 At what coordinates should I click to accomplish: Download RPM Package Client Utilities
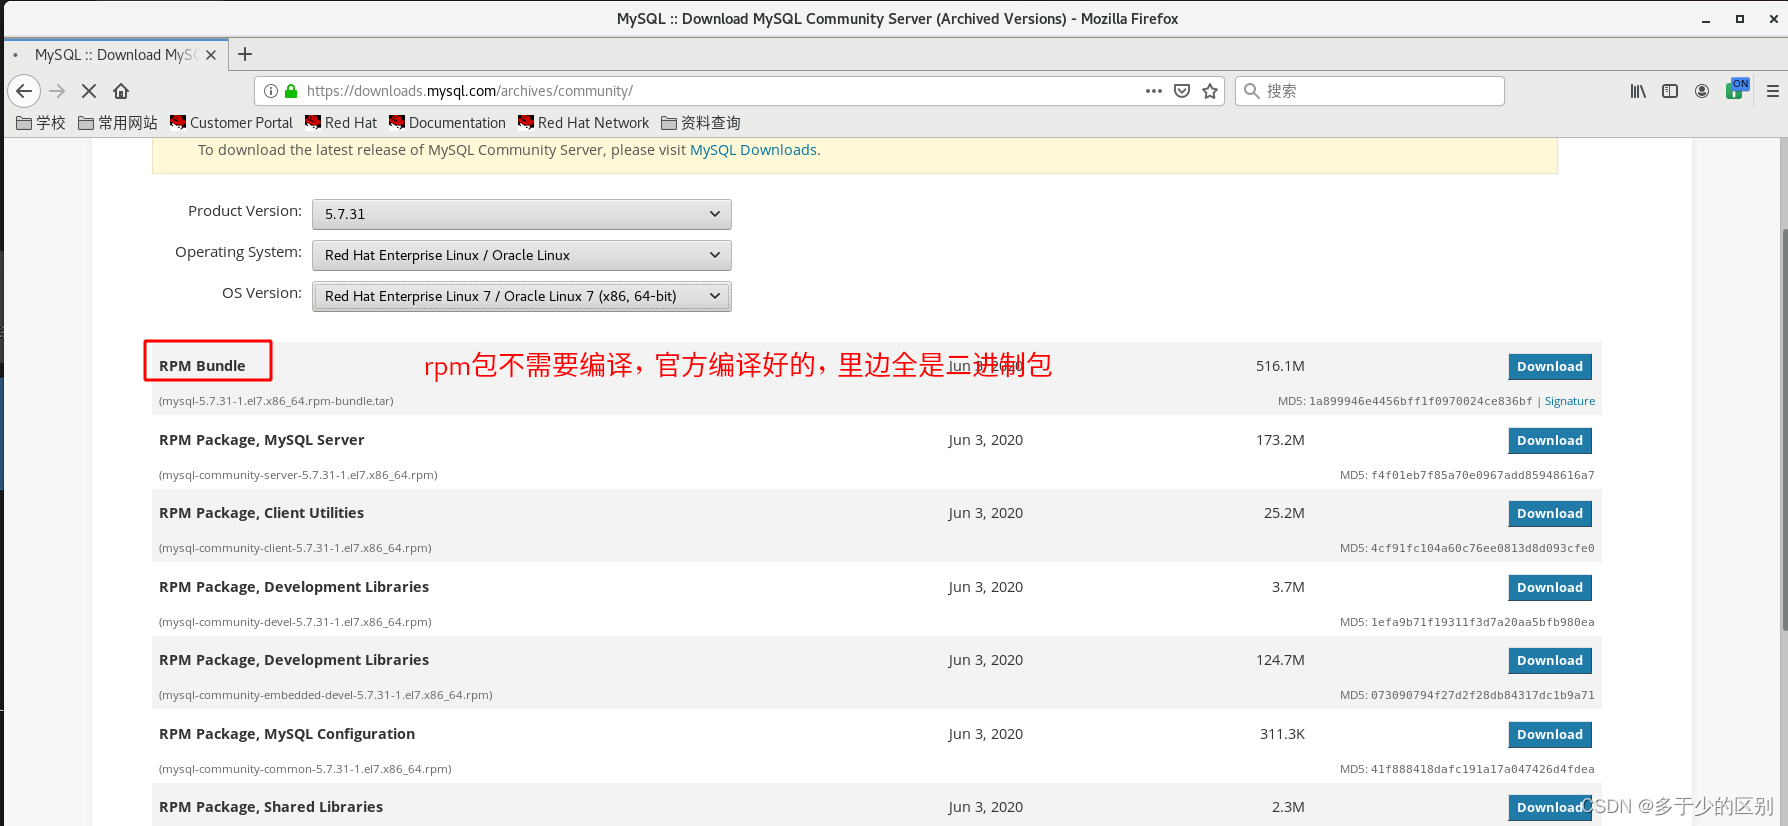point(1550,514)
